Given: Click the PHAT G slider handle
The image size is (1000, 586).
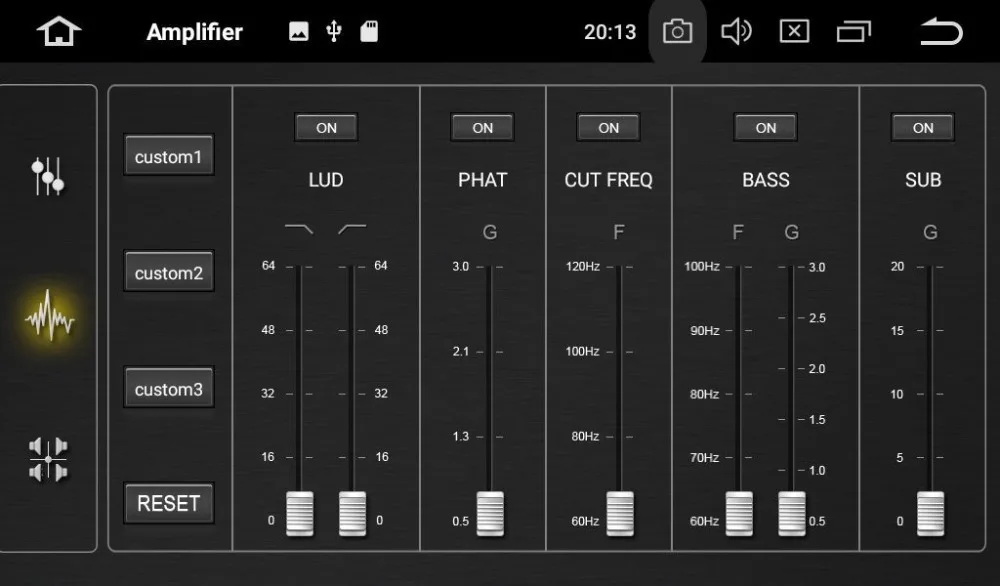Looking at the screenshot, I should tap(490, 513).
